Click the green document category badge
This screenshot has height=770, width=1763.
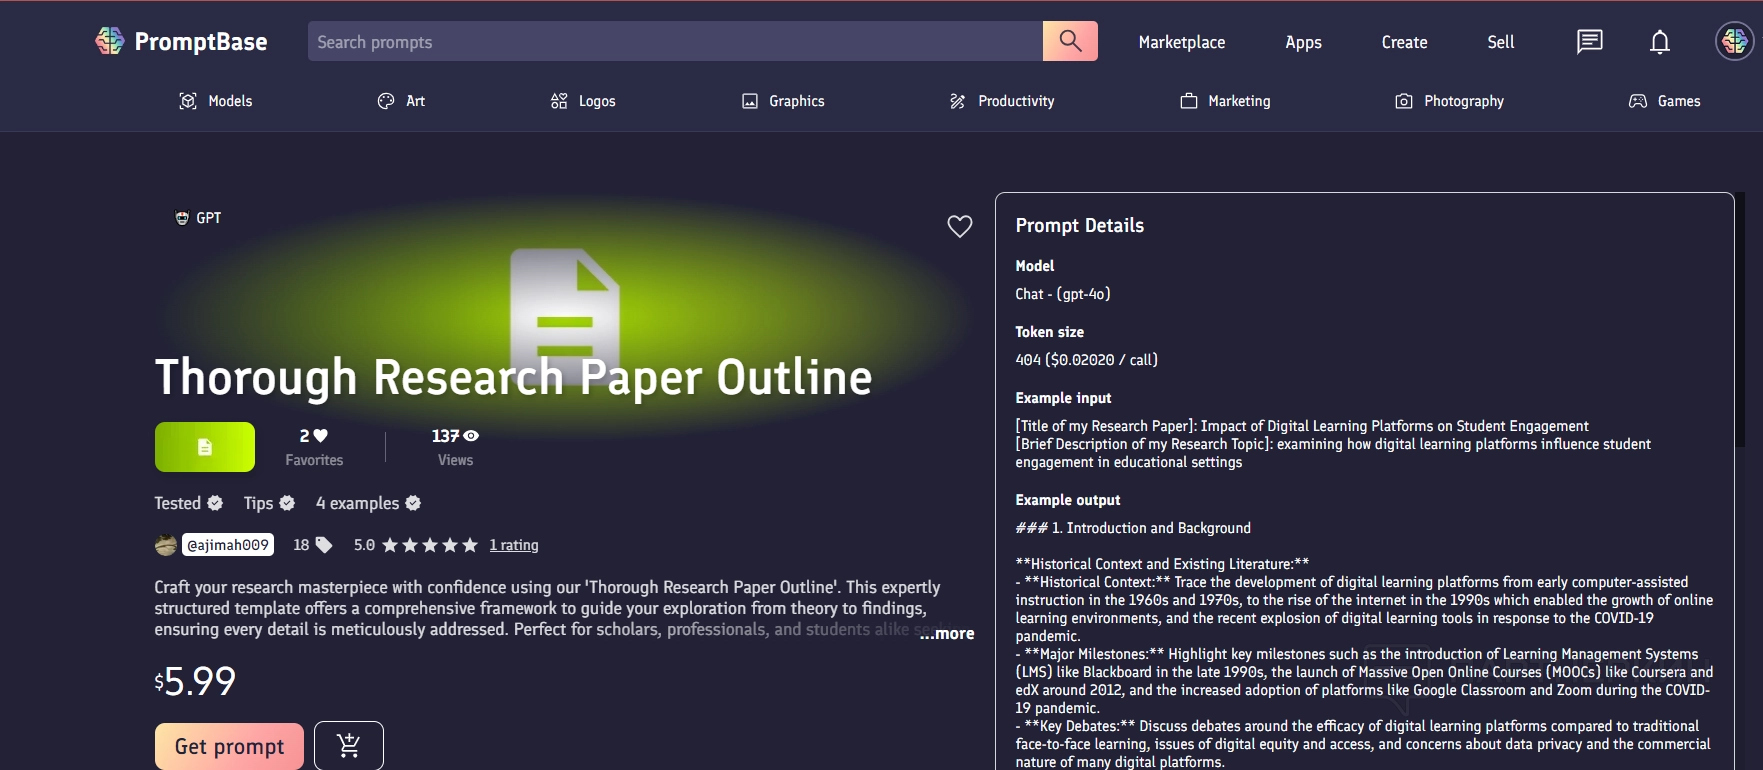tap(205, 447)
